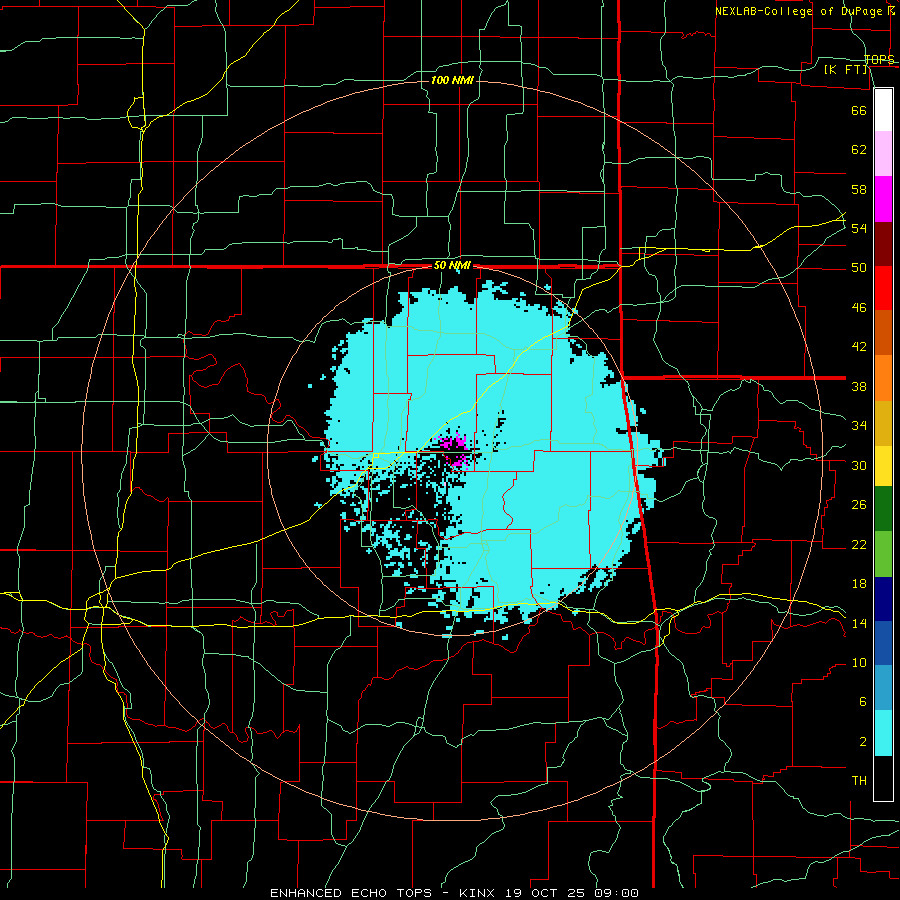
Task: Click the light pink legend swatch
Action: coord(883,154)
